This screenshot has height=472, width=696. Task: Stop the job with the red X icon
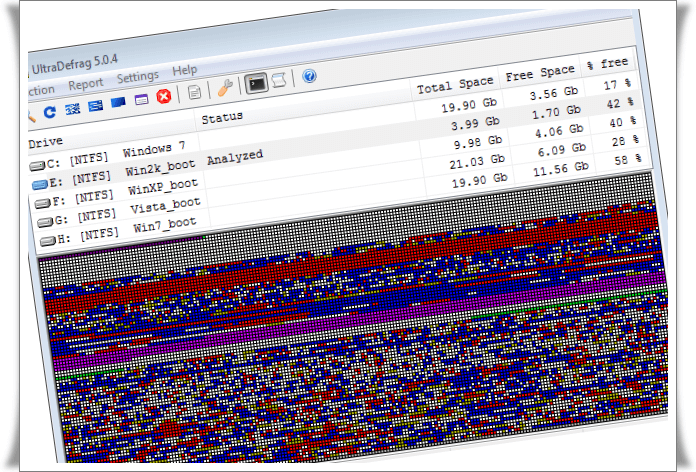pyautogui.click(x=164, y=96)
